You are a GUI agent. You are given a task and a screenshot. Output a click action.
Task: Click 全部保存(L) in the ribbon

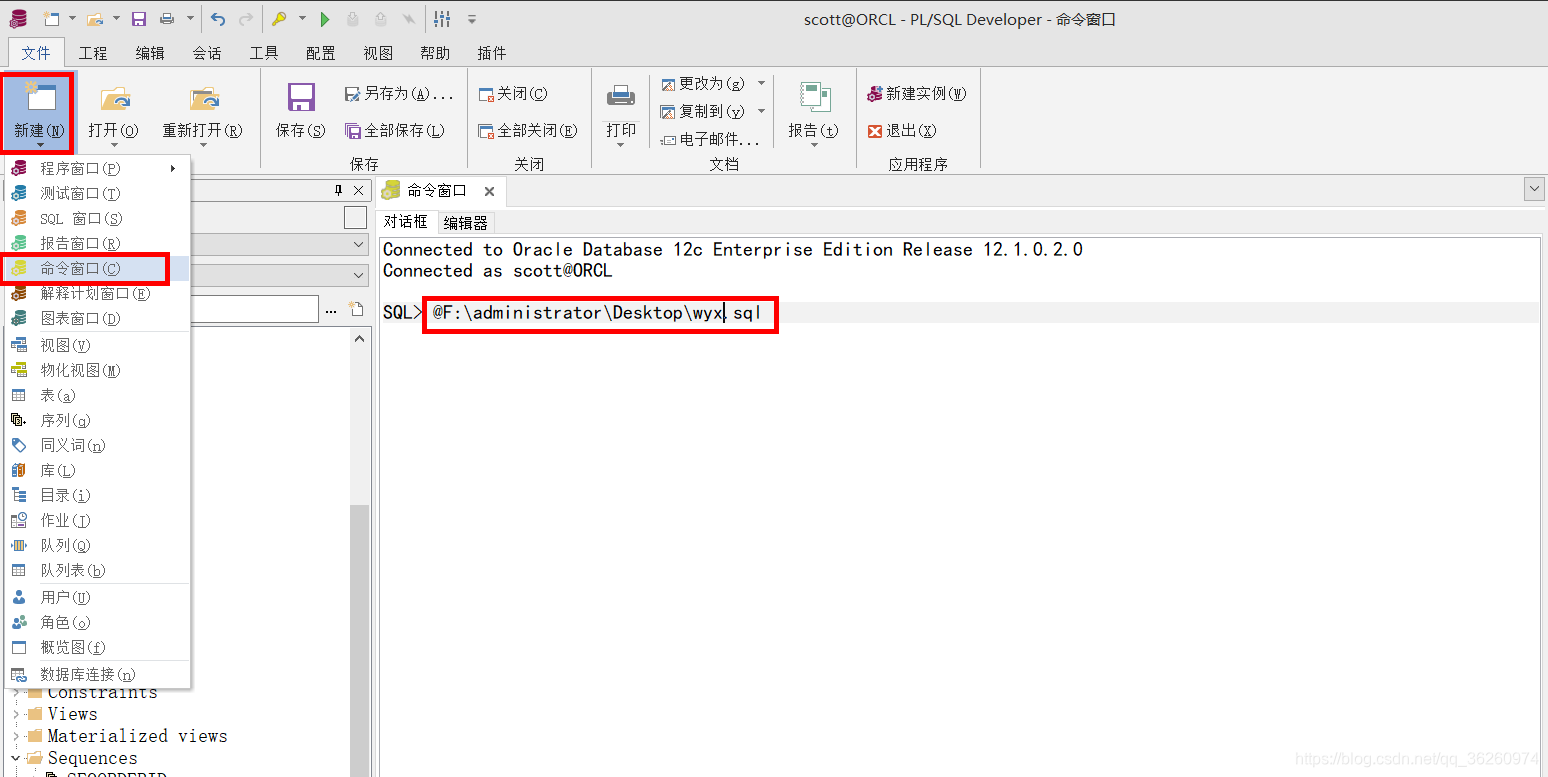pyautogui.click(x=395, y=130)
